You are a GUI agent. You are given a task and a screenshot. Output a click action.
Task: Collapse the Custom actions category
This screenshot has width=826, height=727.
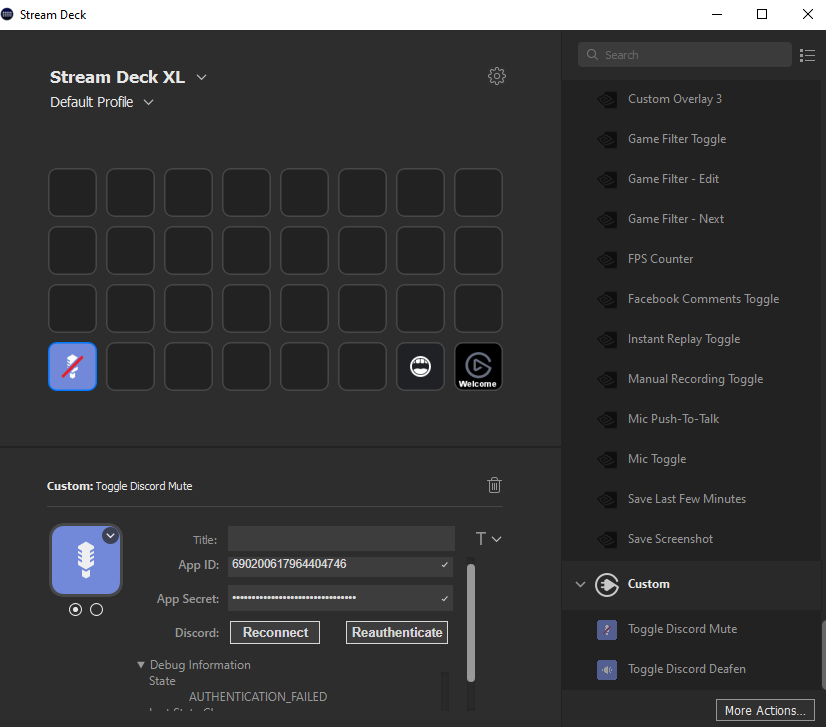(x=580, y=584)
